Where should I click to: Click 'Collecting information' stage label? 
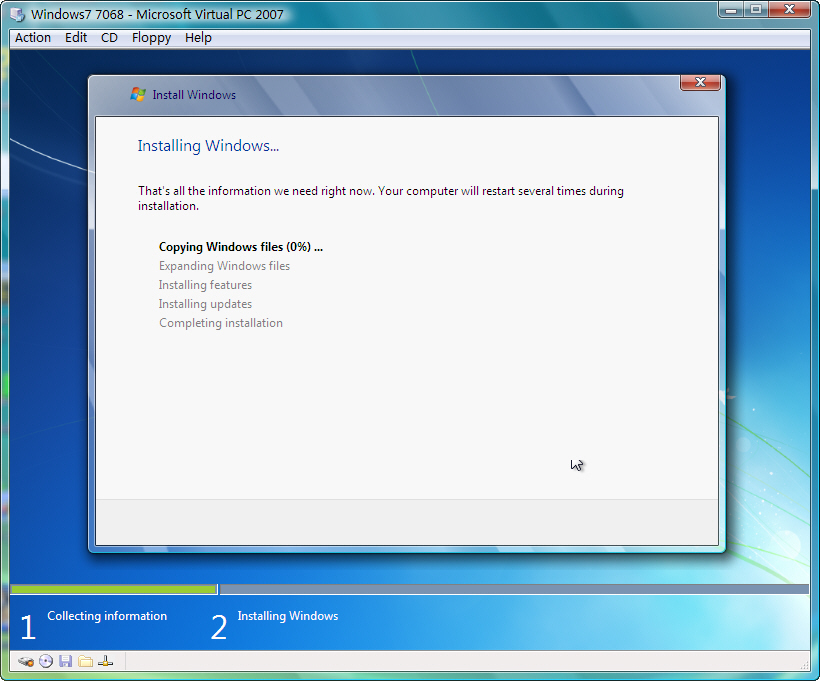(107, 616)
